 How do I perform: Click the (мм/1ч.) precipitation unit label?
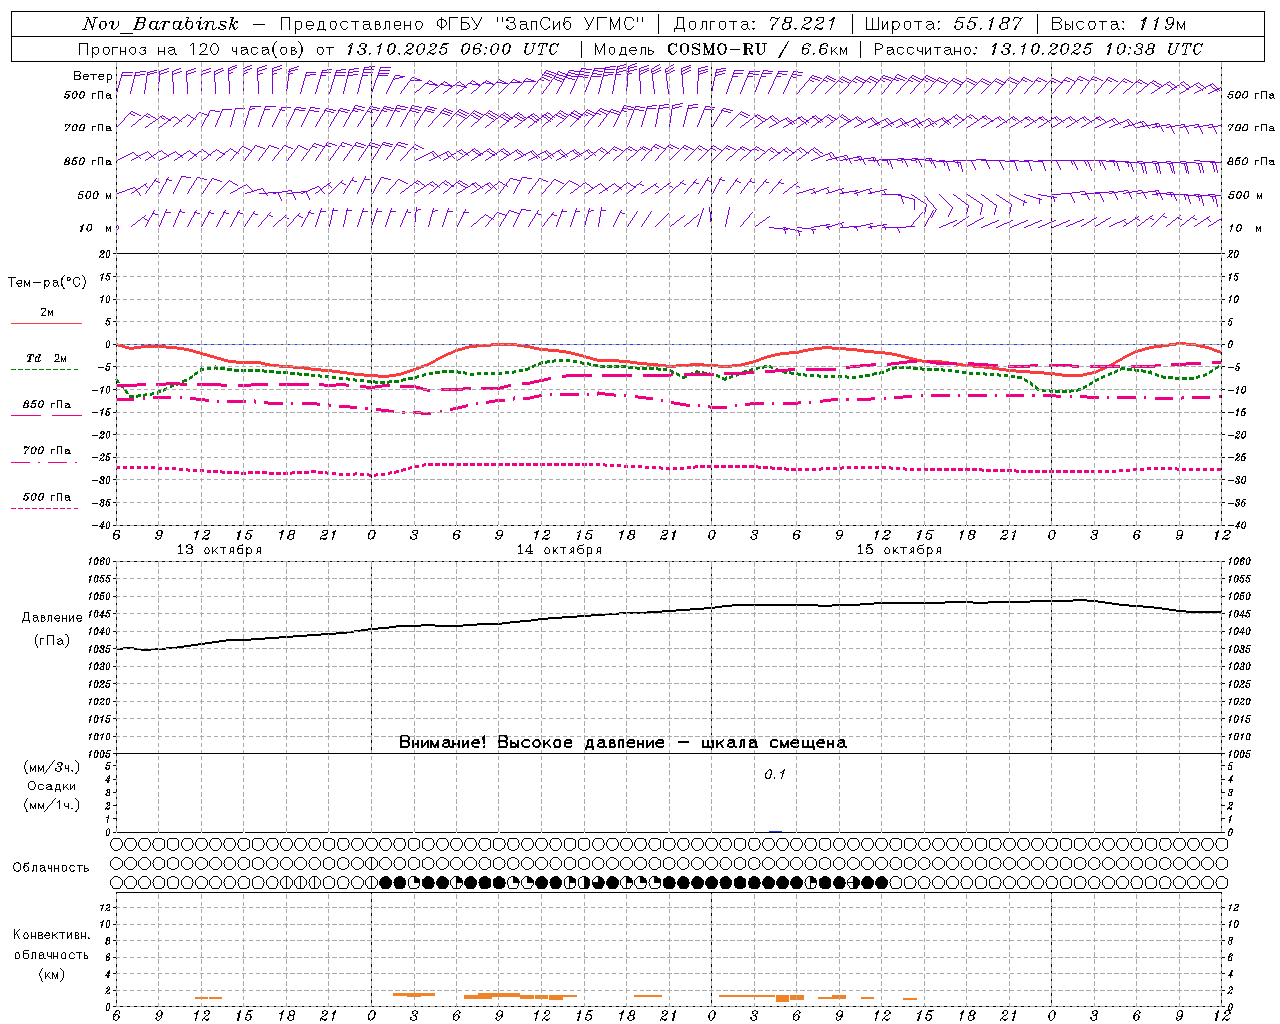tap(52, 806)
